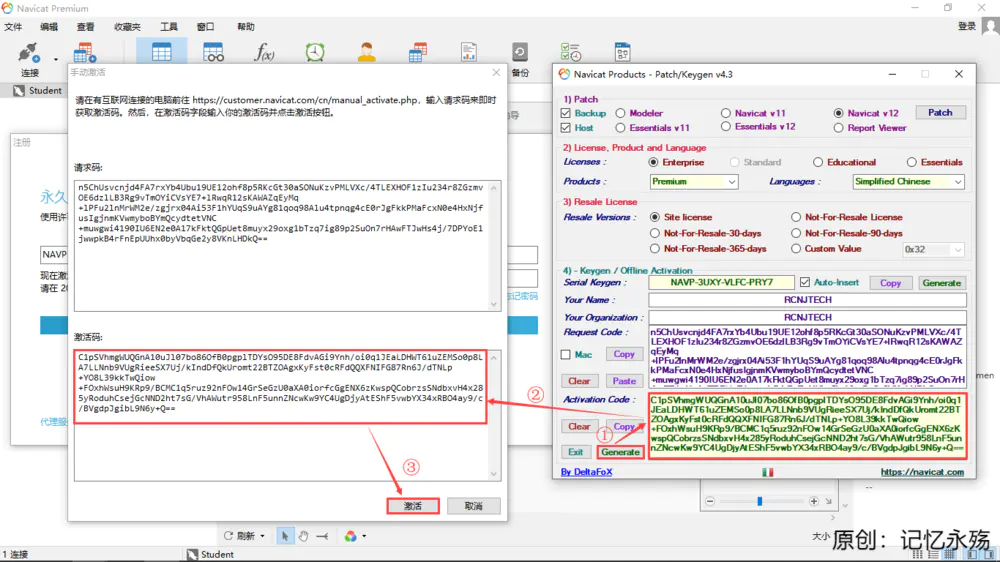Expand the refresh dropdown arrow

click(x=262, y=536)
